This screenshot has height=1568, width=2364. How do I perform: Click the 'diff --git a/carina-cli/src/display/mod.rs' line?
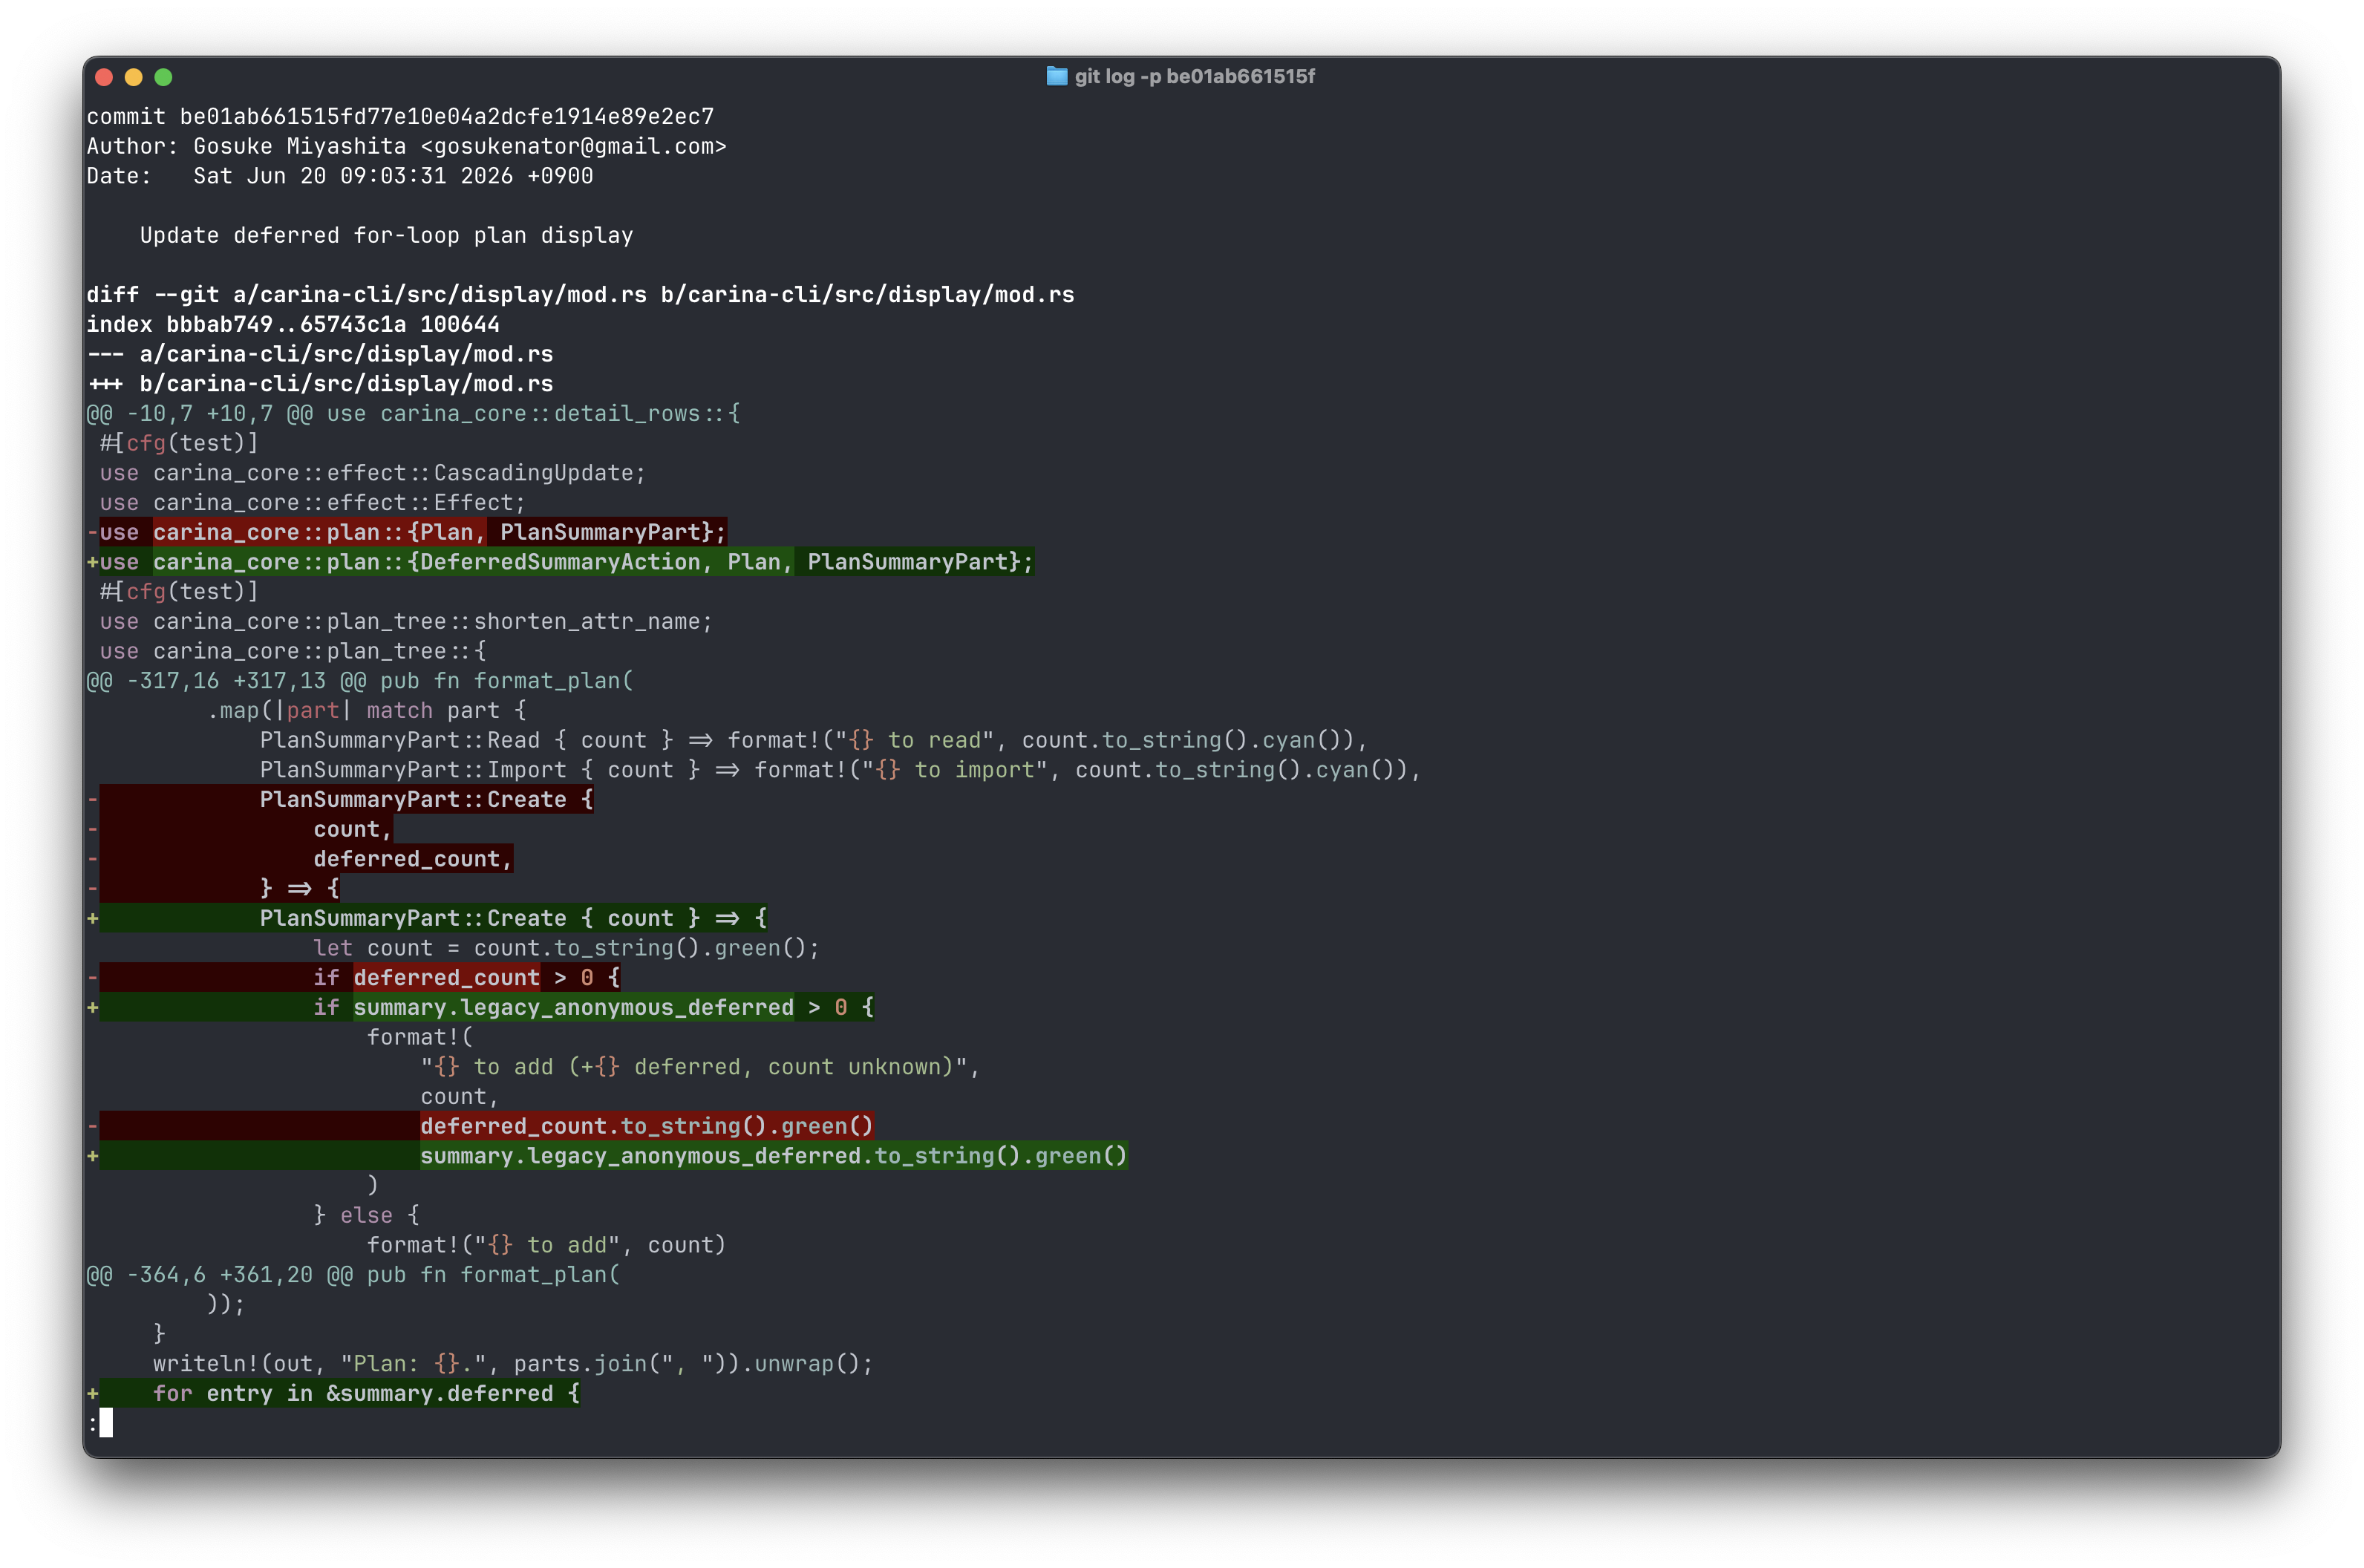[580, 294]
